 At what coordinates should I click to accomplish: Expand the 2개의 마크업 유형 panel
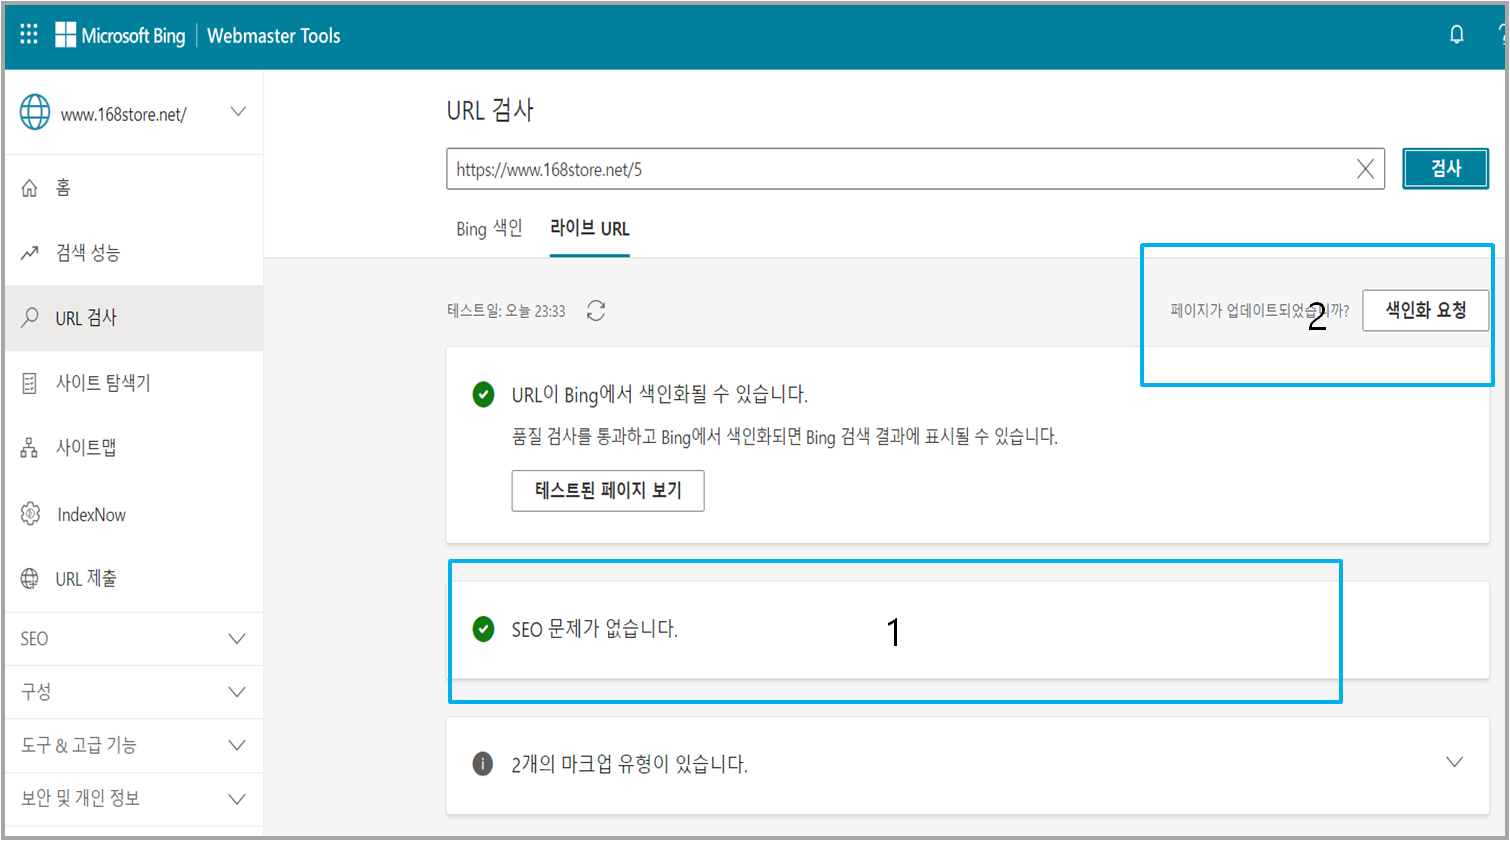(1456, 761)
